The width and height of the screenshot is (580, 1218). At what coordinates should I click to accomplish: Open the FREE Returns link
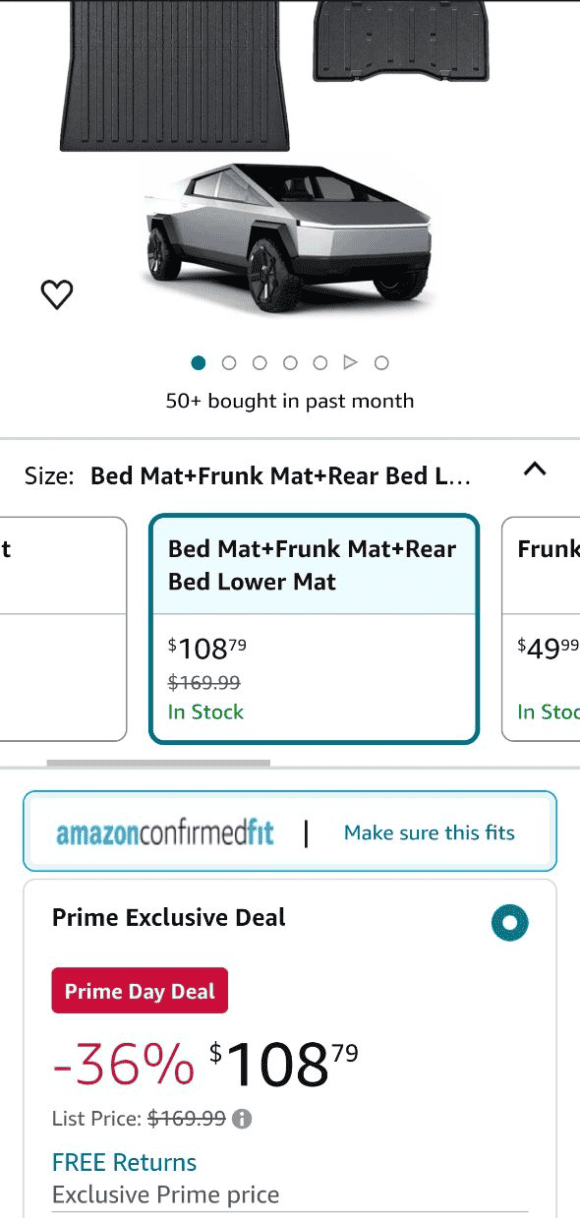(x=124, y=1163)
